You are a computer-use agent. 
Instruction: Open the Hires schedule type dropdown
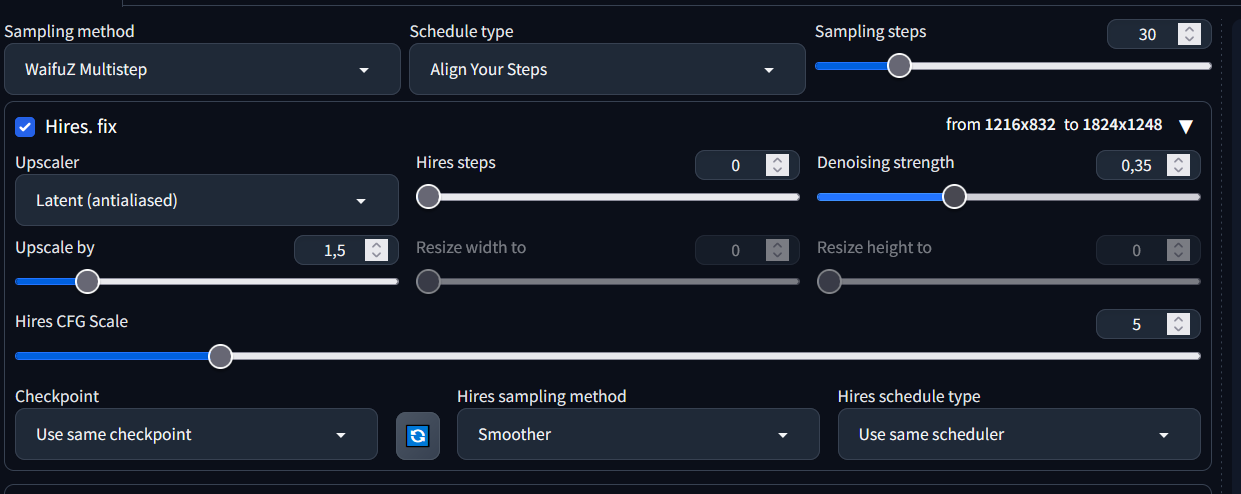(1019, 434)
